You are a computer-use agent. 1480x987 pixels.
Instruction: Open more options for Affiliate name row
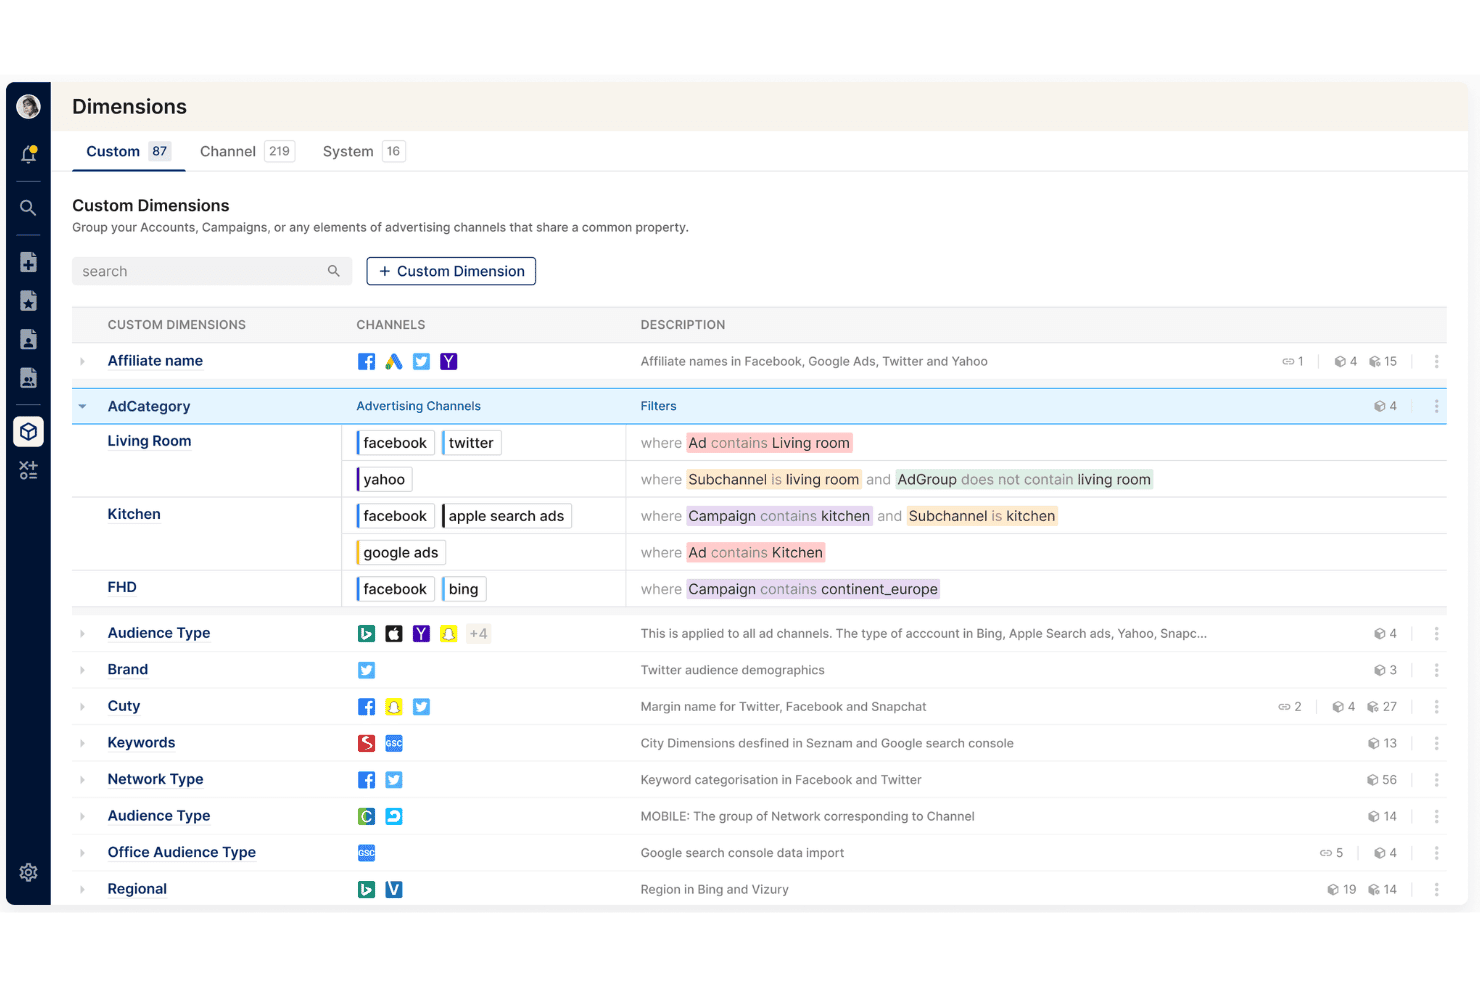[1436, 362]
